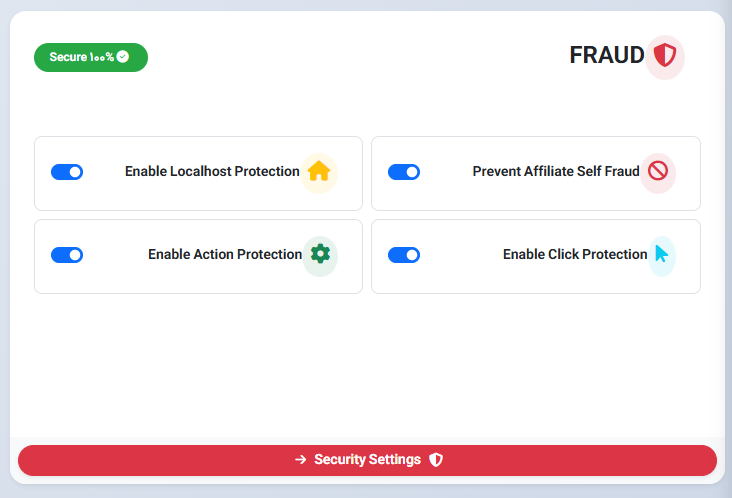Click the checkmark icon in Secure badge

pyautogui.click(x=123, y=57)
